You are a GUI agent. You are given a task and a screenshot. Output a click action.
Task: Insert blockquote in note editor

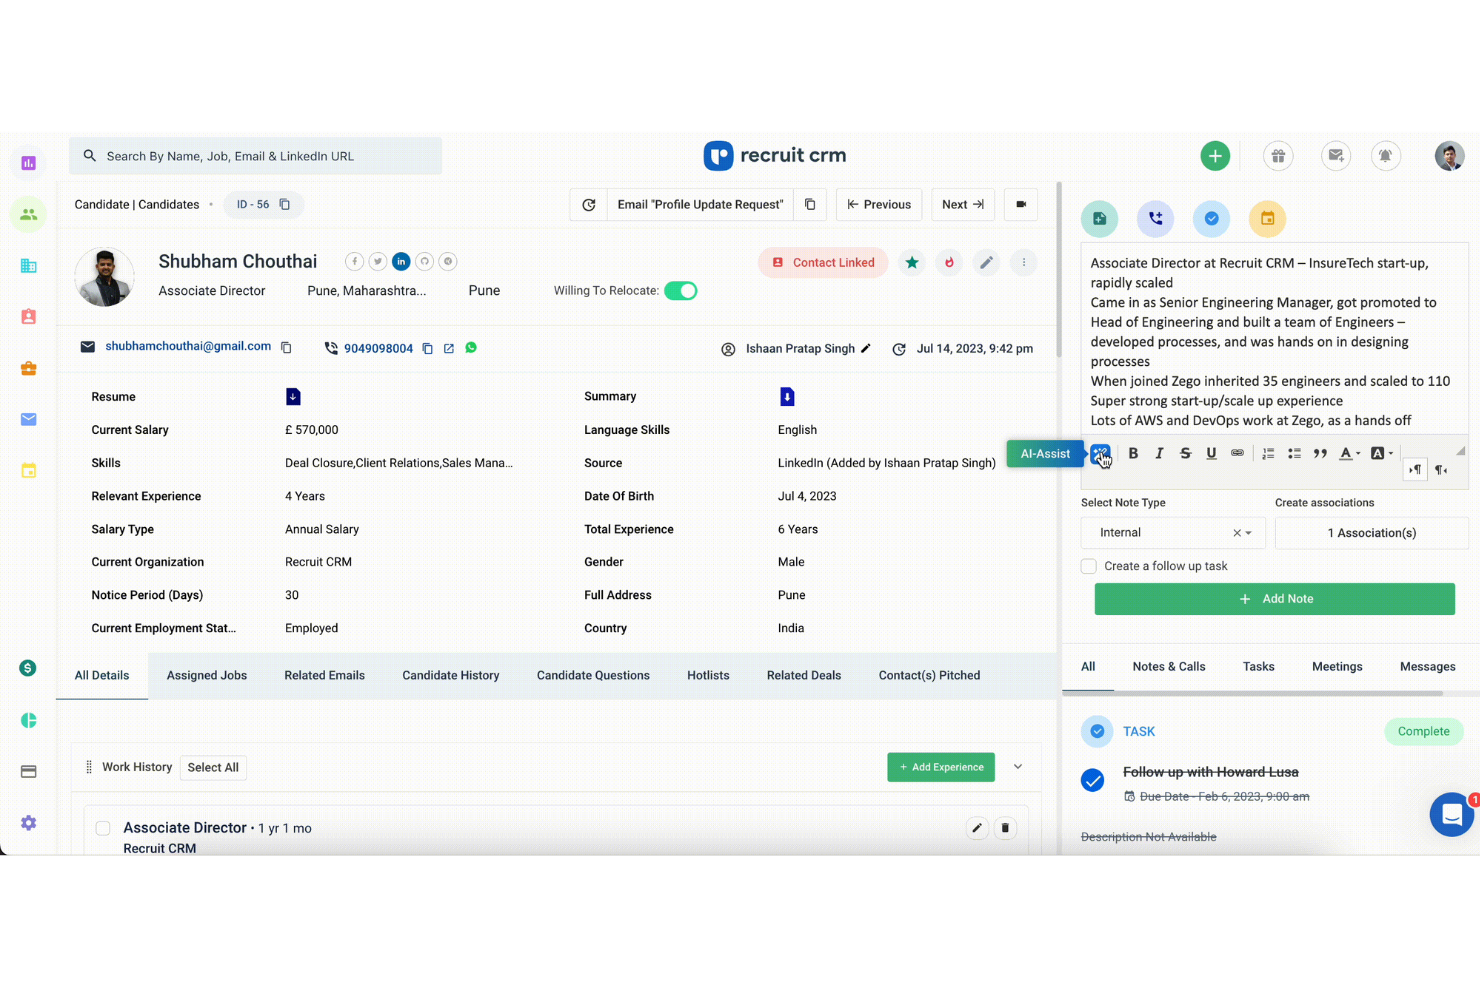tap(1320, 453)
